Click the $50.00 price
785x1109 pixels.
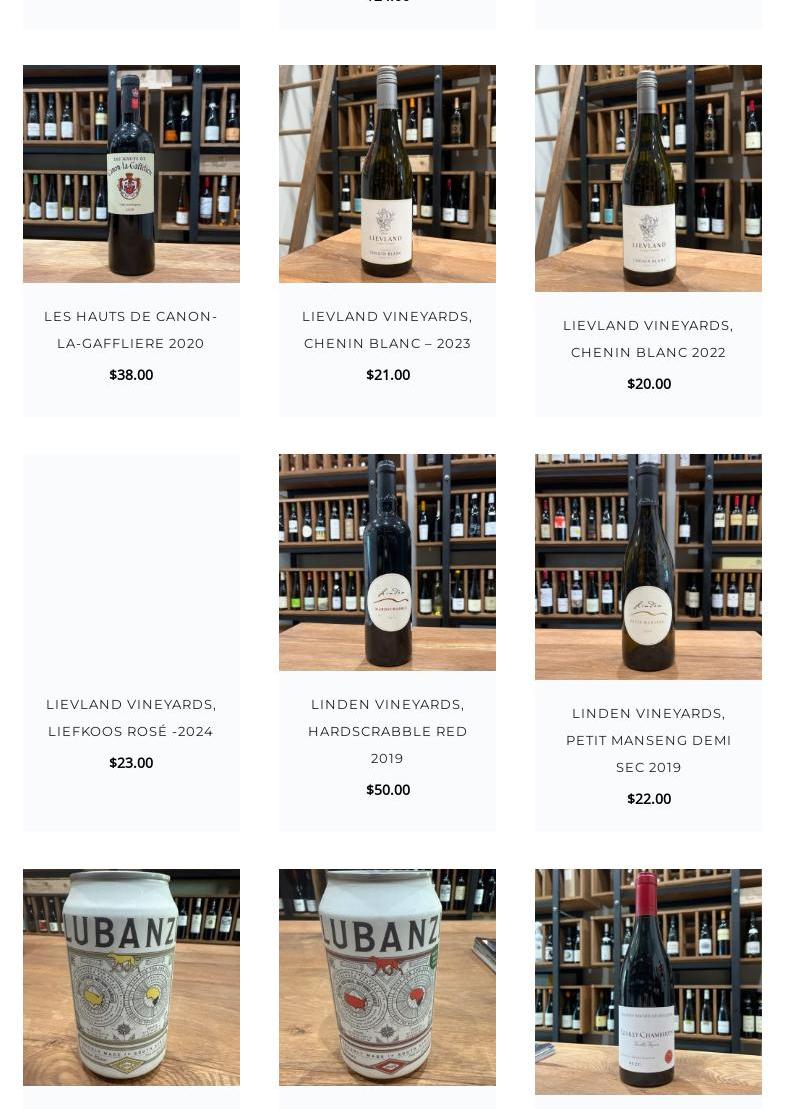[x=388, y=790]
